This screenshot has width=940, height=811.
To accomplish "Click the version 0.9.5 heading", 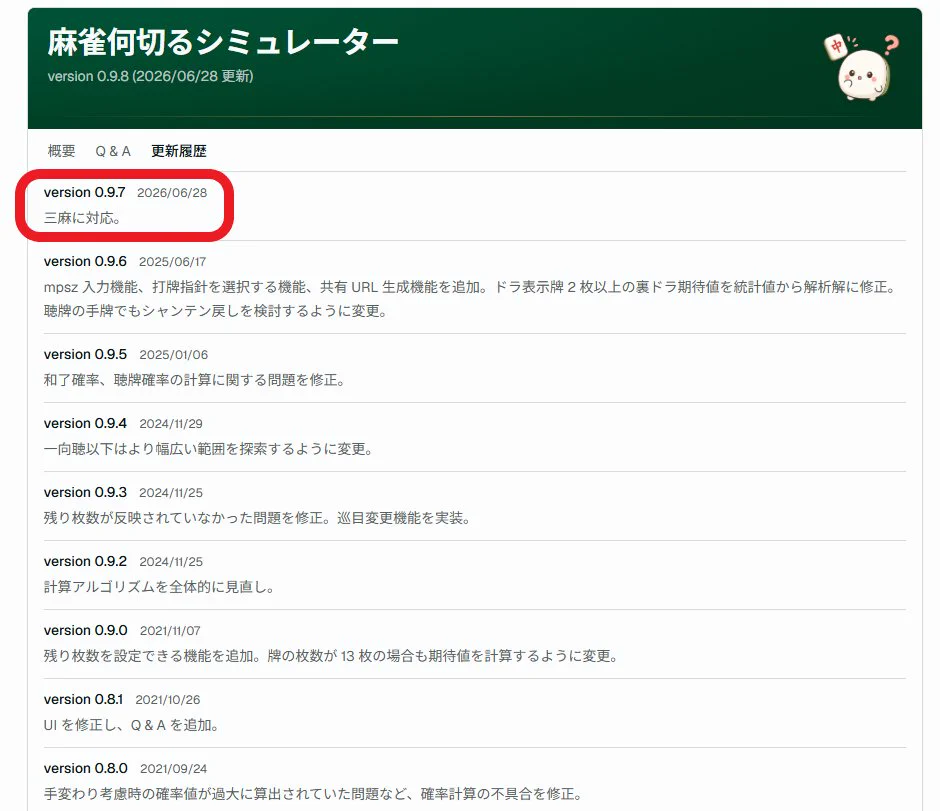I will (x=85, y=354).
